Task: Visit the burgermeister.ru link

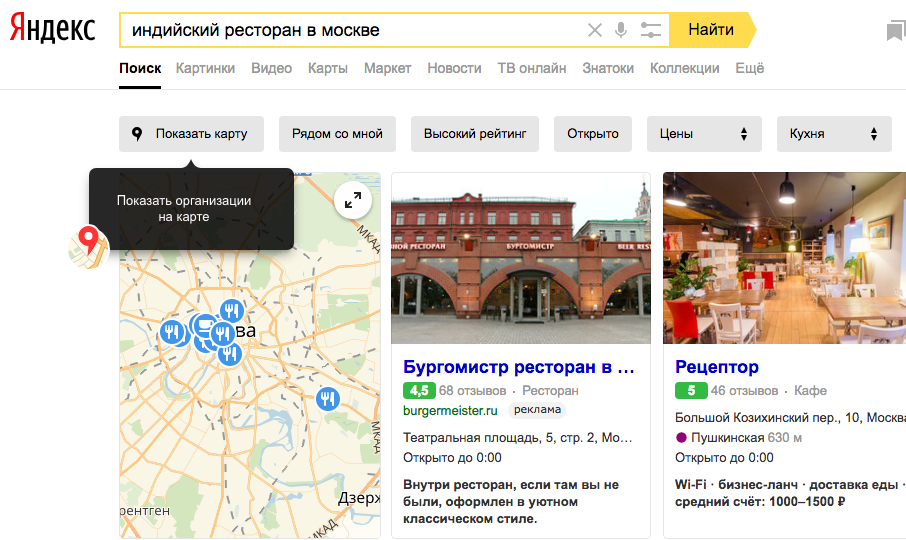Action: pyautogui.click(x=450, y=411)
